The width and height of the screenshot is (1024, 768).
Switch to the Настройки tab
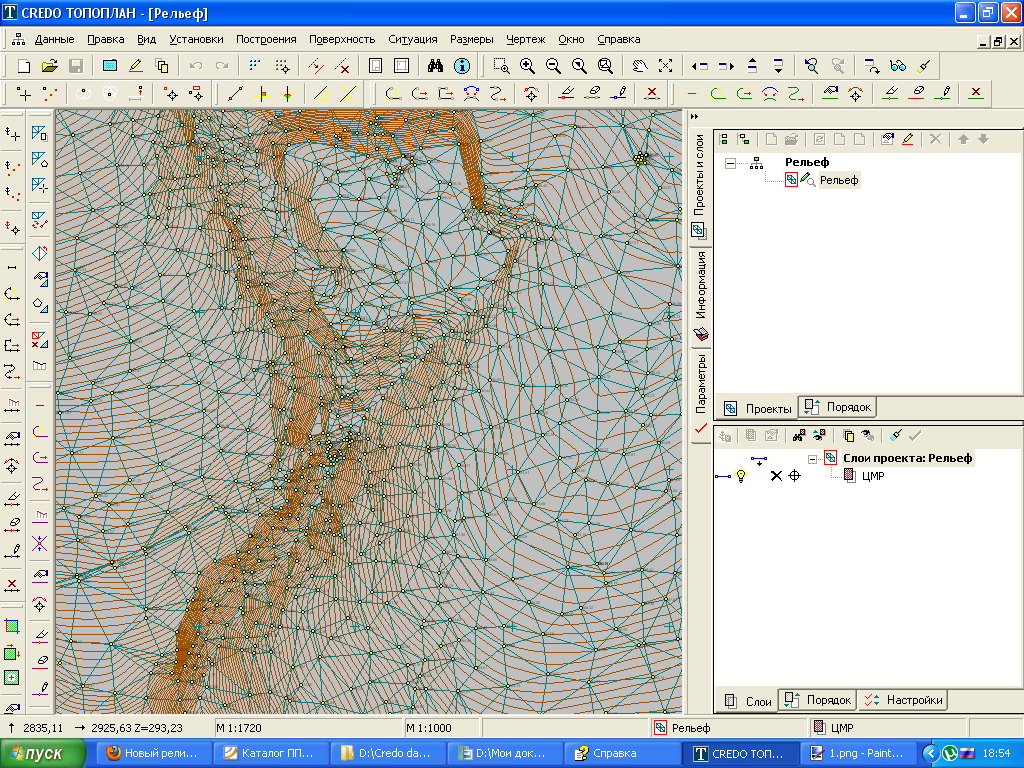click(x=903, y=700)
